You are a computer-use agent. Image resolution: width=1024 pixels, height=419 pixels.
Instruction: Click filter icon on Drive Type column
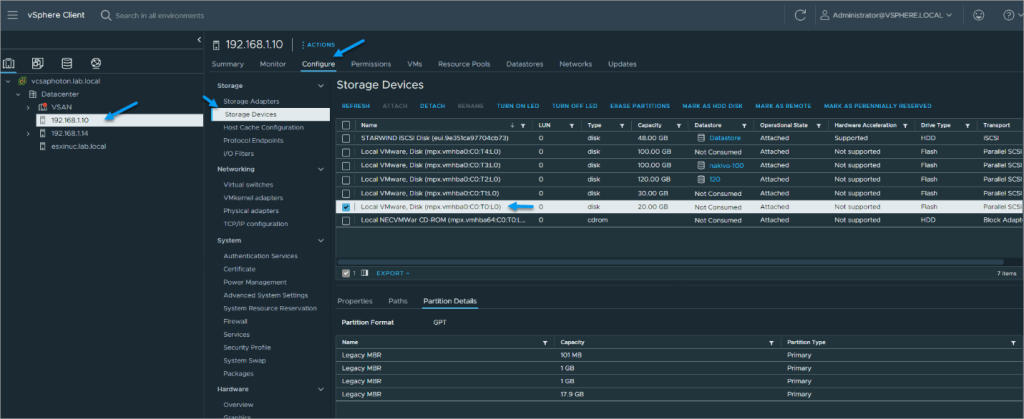click(966, 125)
